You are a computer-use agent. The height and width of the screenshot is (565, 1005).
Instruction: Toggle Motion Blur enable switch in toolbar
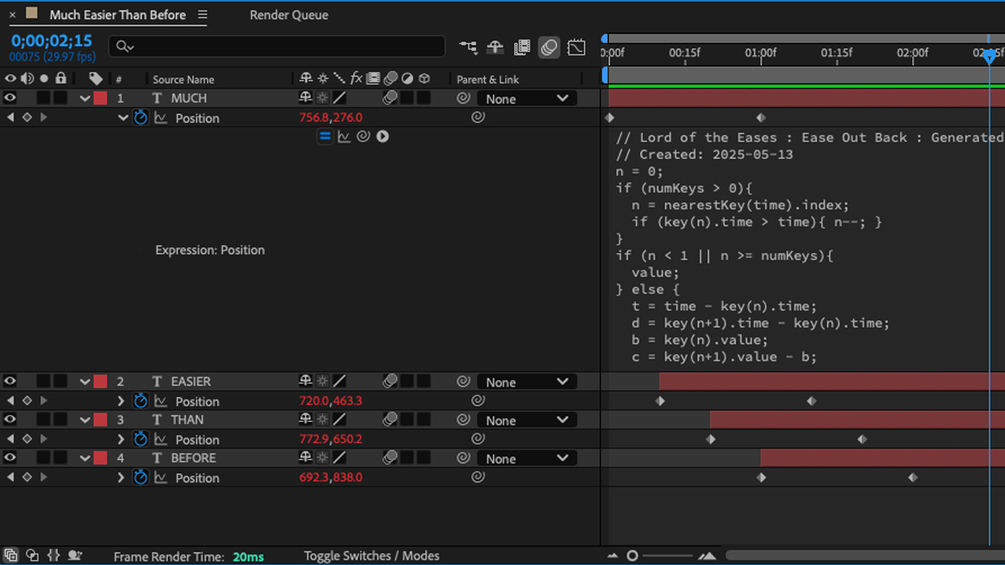coord(549,47)
